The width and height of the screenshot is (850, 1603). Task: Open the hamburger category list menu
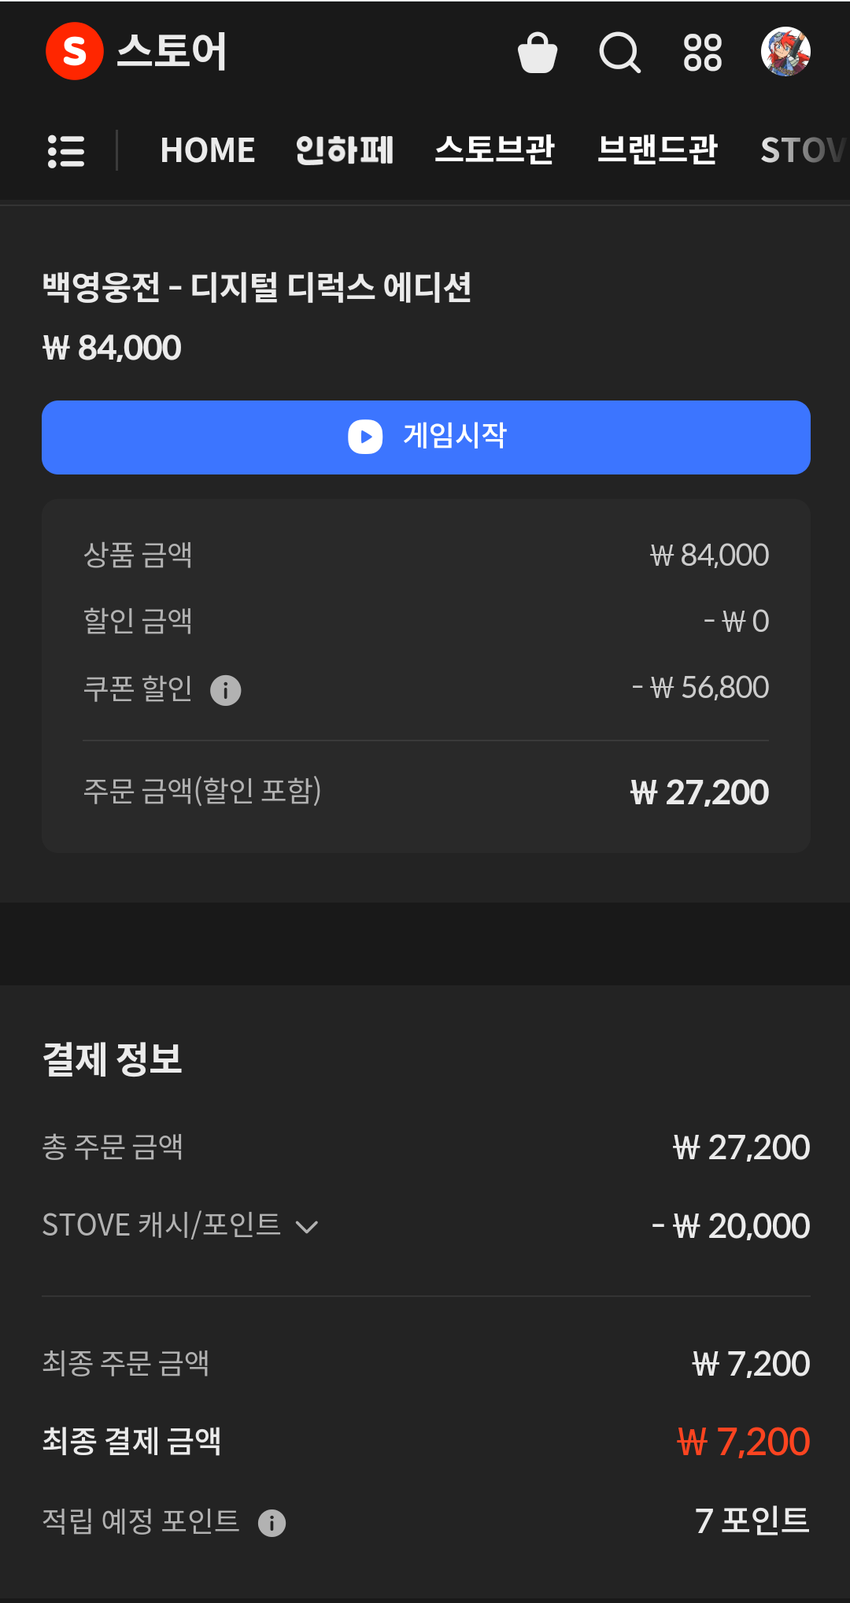click(x=66, y=151)
